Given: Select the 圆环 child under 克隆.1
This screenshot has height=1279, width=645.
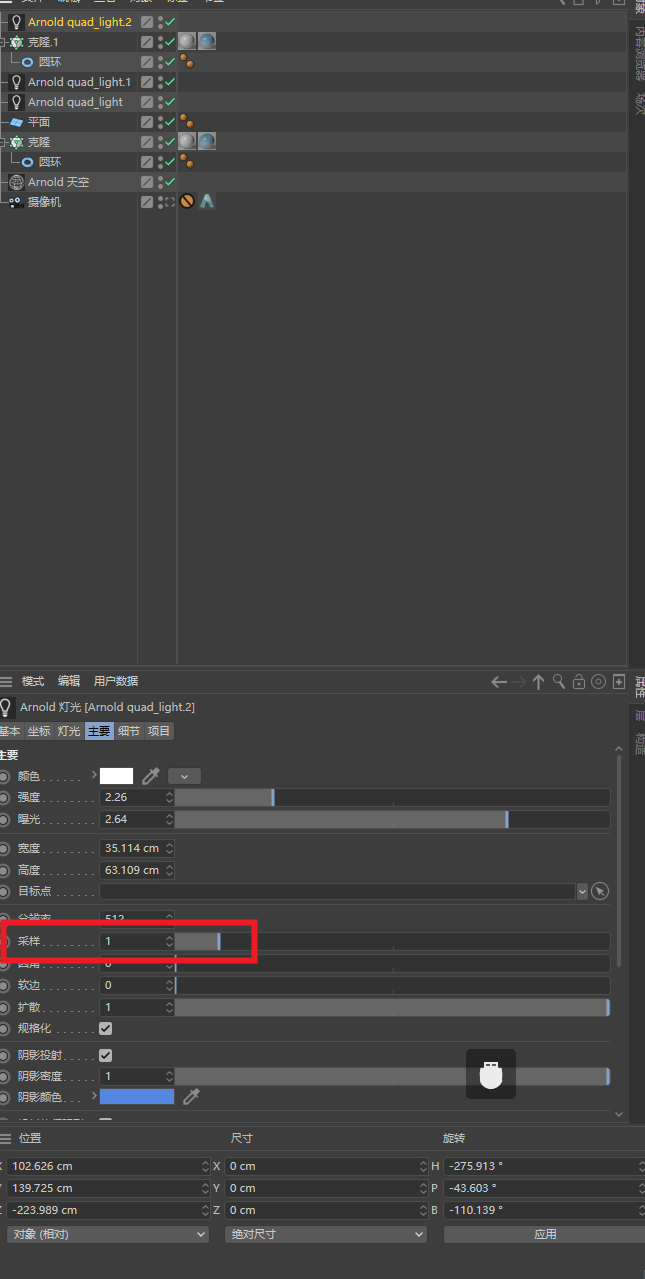Looking at the screenshot, I should 50,62.
